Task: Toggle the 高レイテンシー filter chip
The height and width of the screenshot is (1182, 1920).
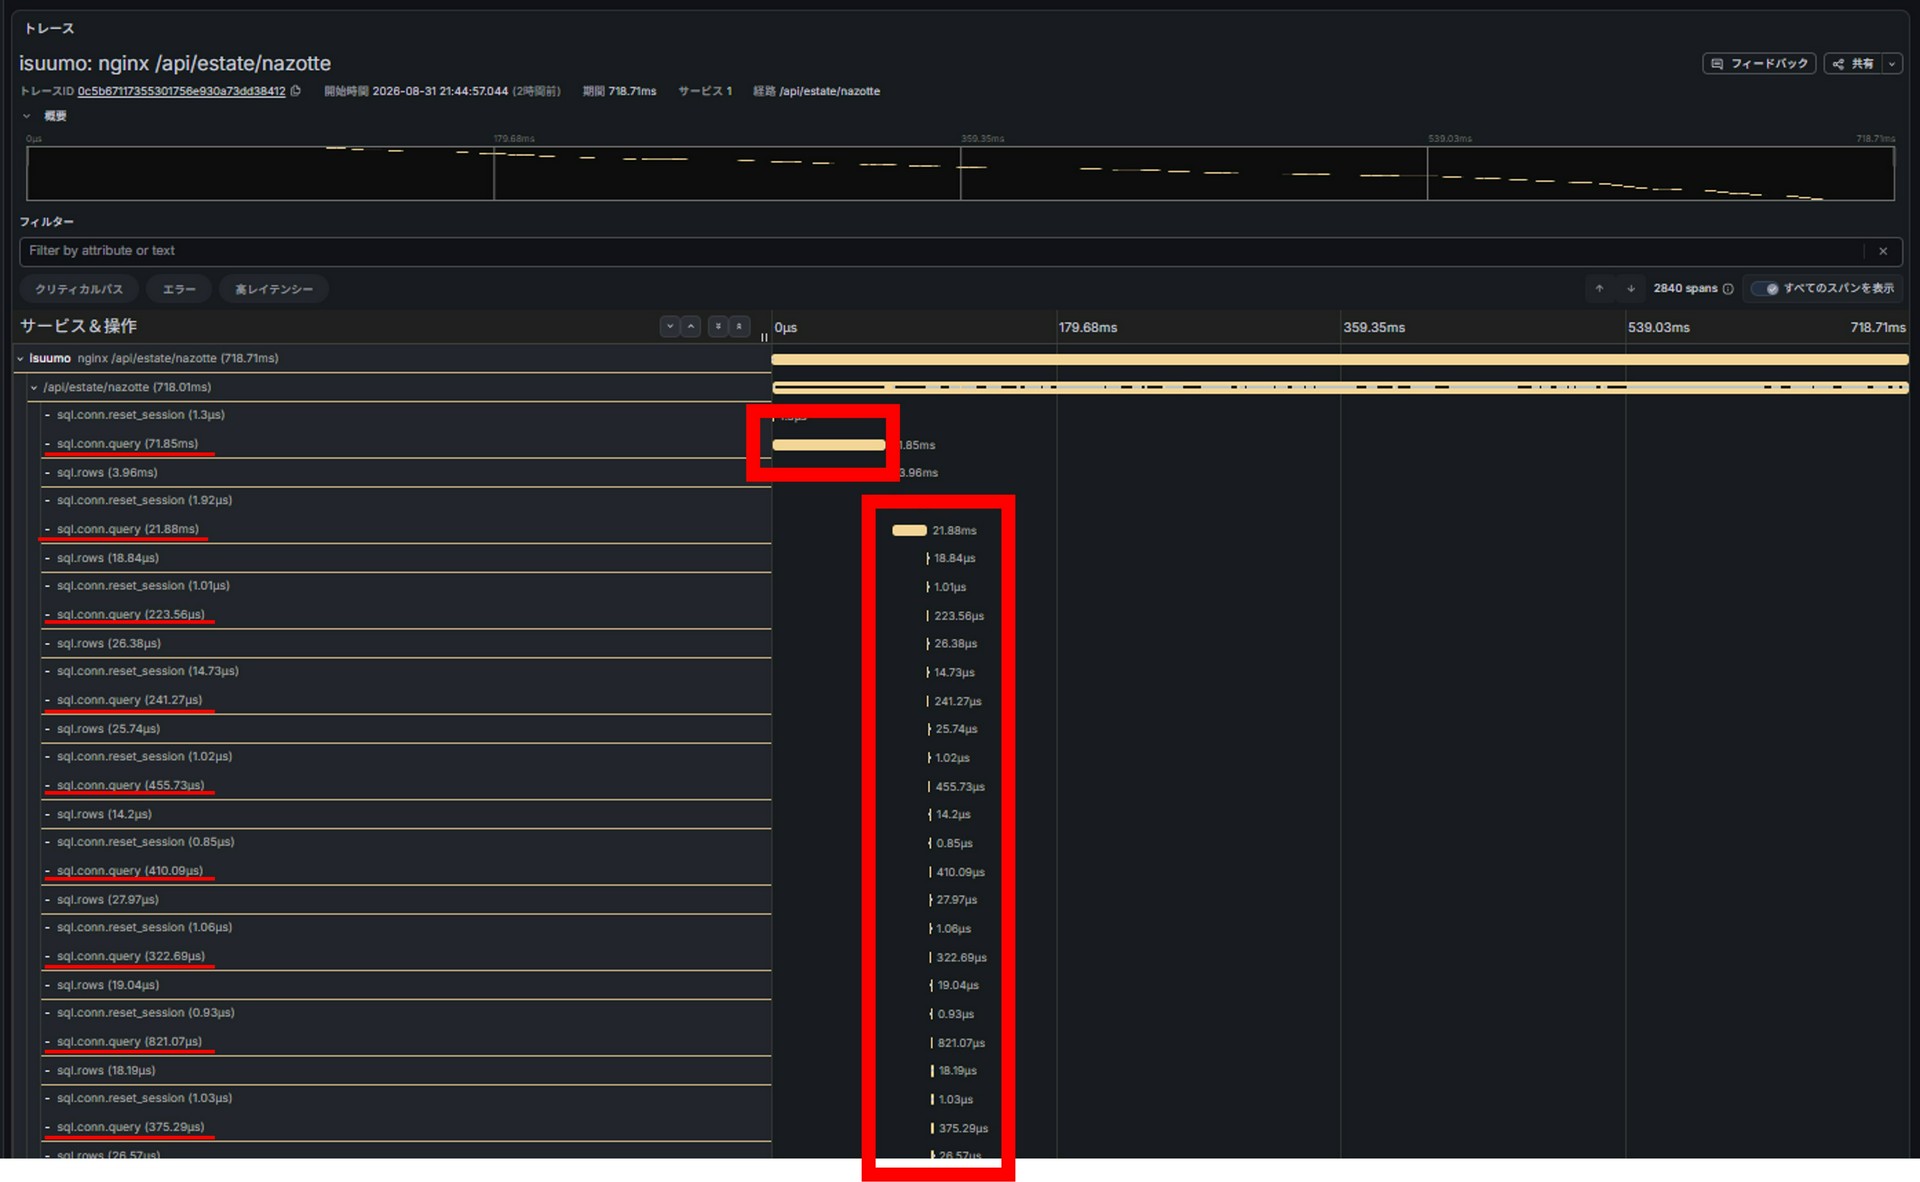Action: [274, 289]
